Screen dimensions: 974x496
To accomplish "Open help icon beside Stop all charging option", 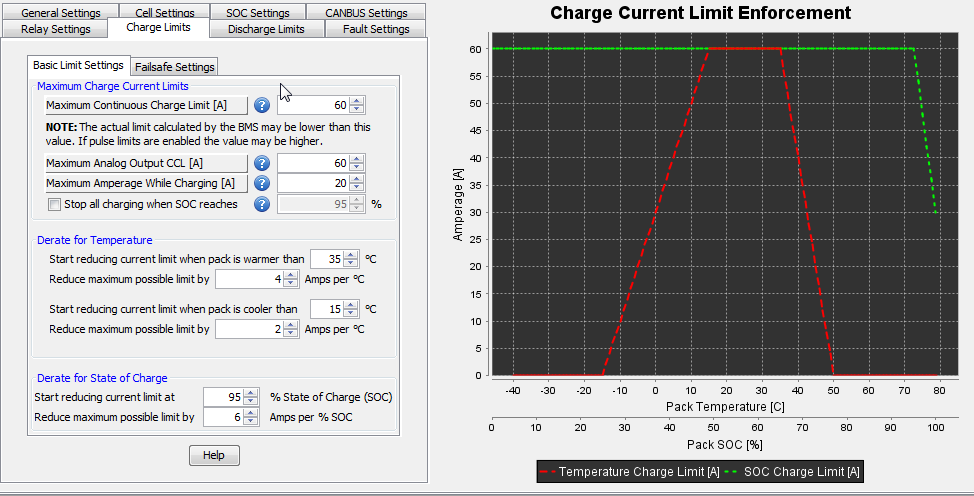I will pos(262,204).
